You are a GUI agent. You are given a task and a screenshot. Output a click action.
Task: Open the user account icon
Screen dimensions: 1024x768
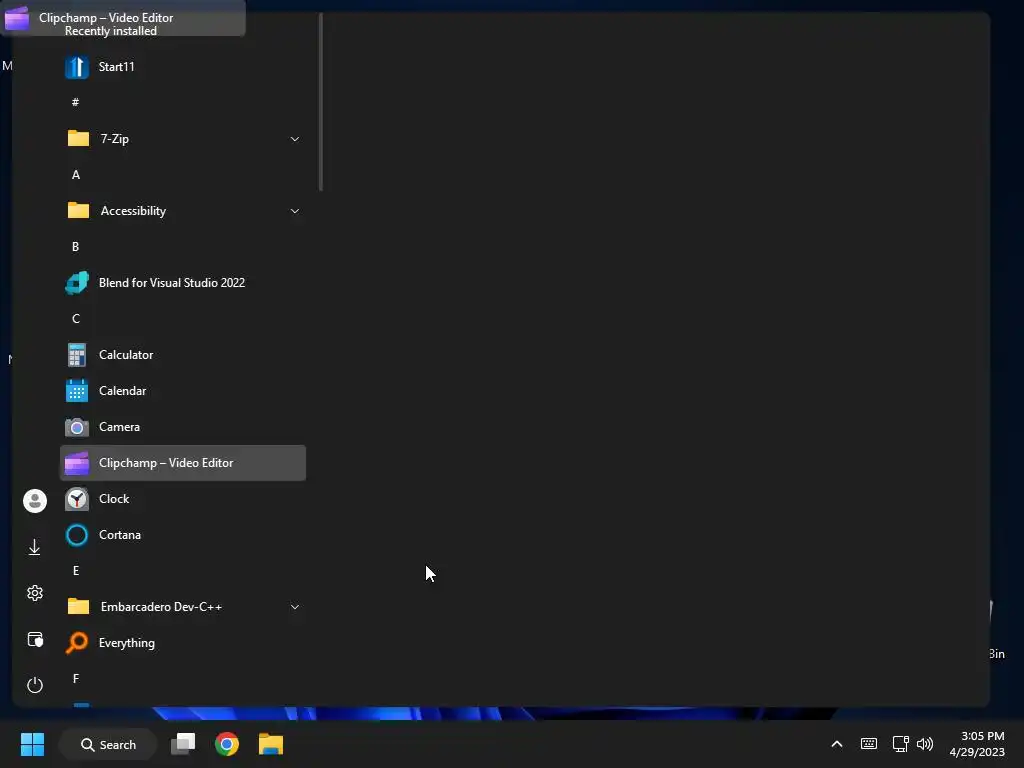35,501
